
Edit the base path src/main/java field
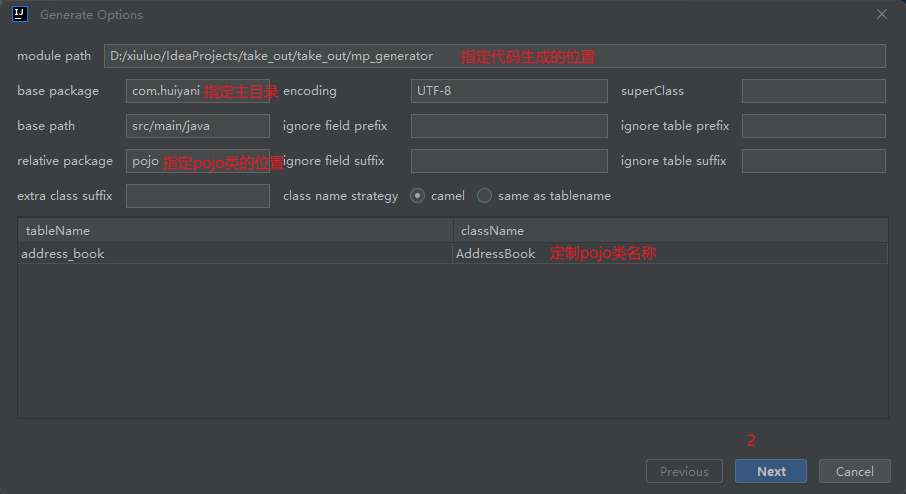point(197,126)
